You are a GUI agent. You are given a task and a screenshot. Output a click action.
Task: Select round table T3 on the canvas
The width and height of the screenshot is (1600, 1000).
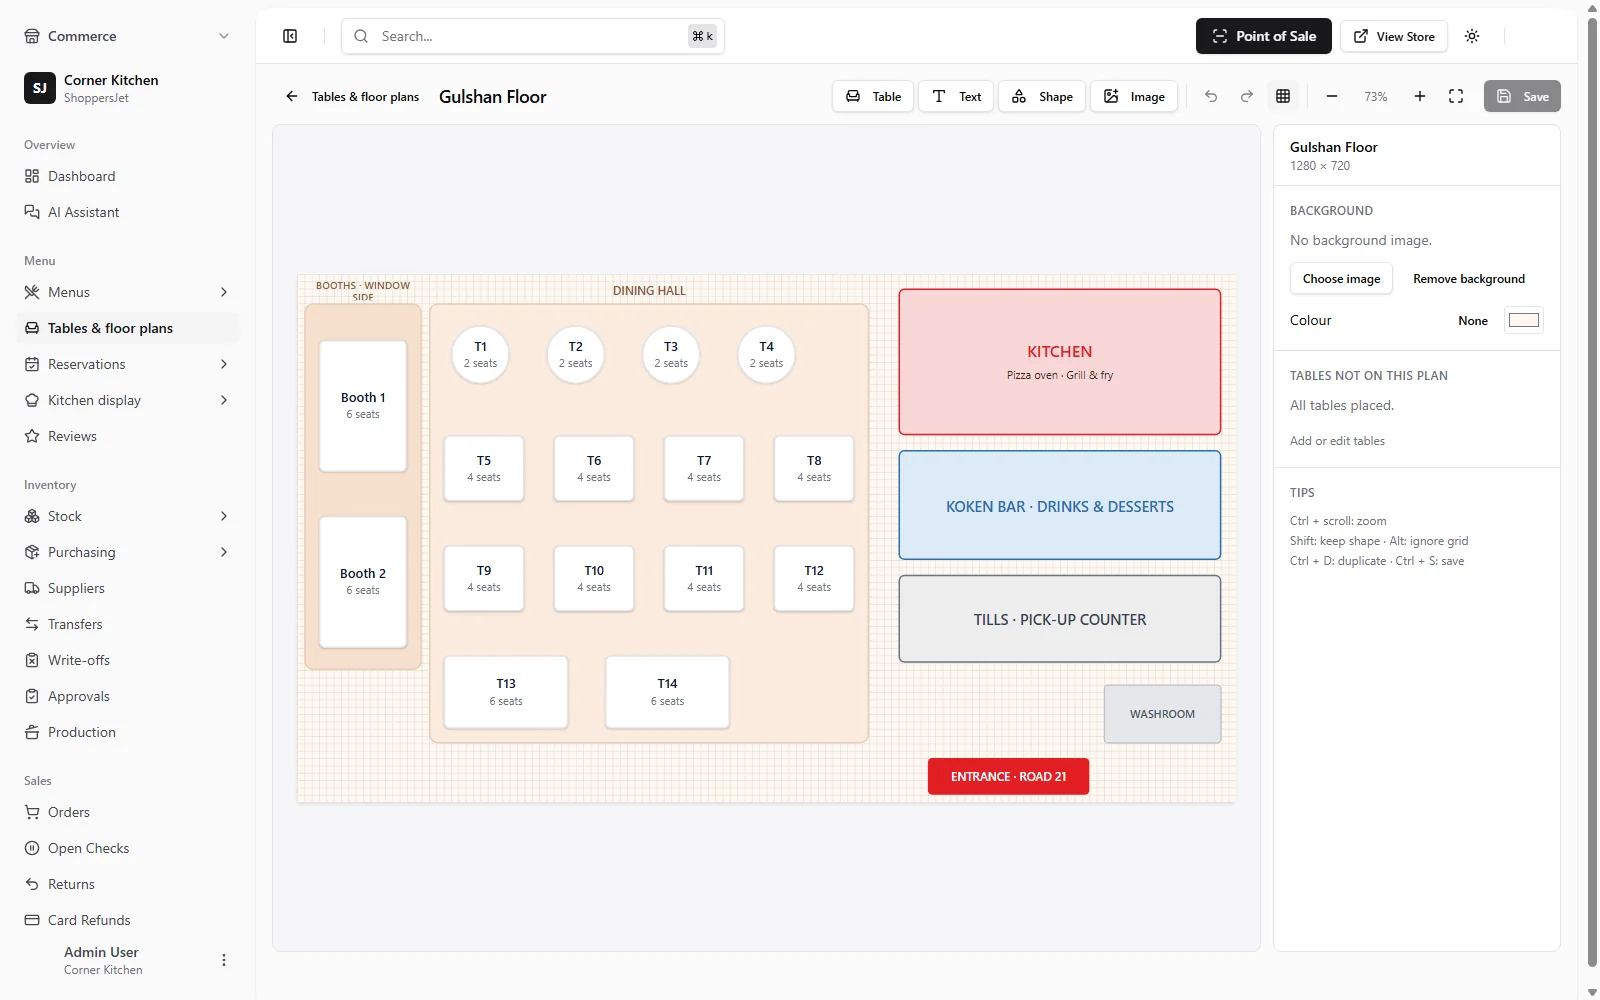[x=671, y=354]
